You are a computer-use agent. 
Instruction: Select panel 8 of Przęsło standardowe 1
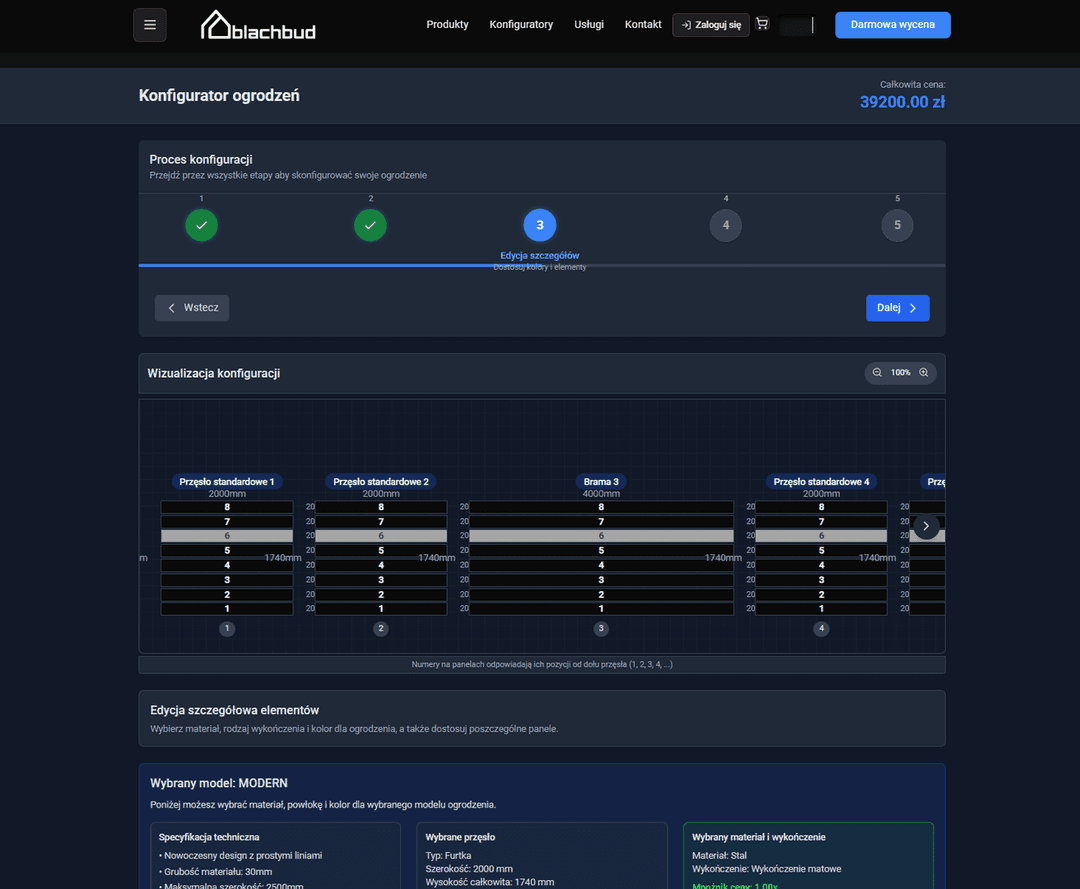[227, 507]
